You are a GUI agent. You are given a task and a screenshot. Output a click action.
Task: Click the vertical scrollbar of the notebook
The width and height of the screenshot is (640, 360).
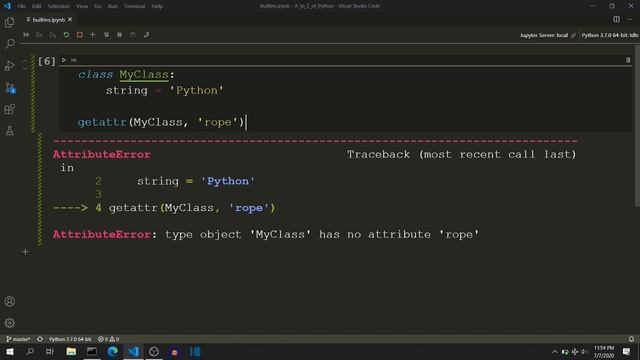tap(637, 127)
